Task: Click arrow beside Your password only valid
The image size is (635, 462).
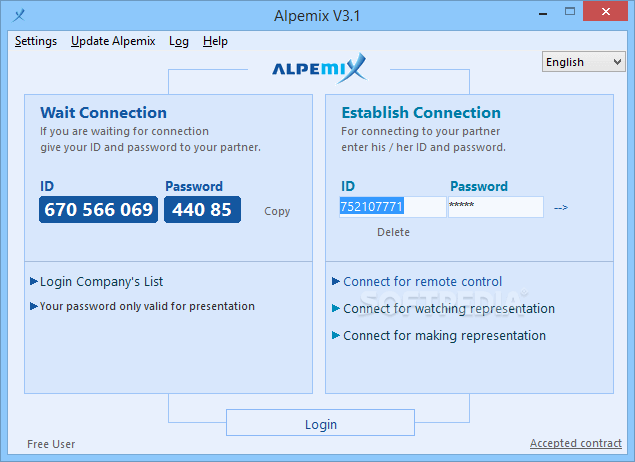Action: coord(34,306)
